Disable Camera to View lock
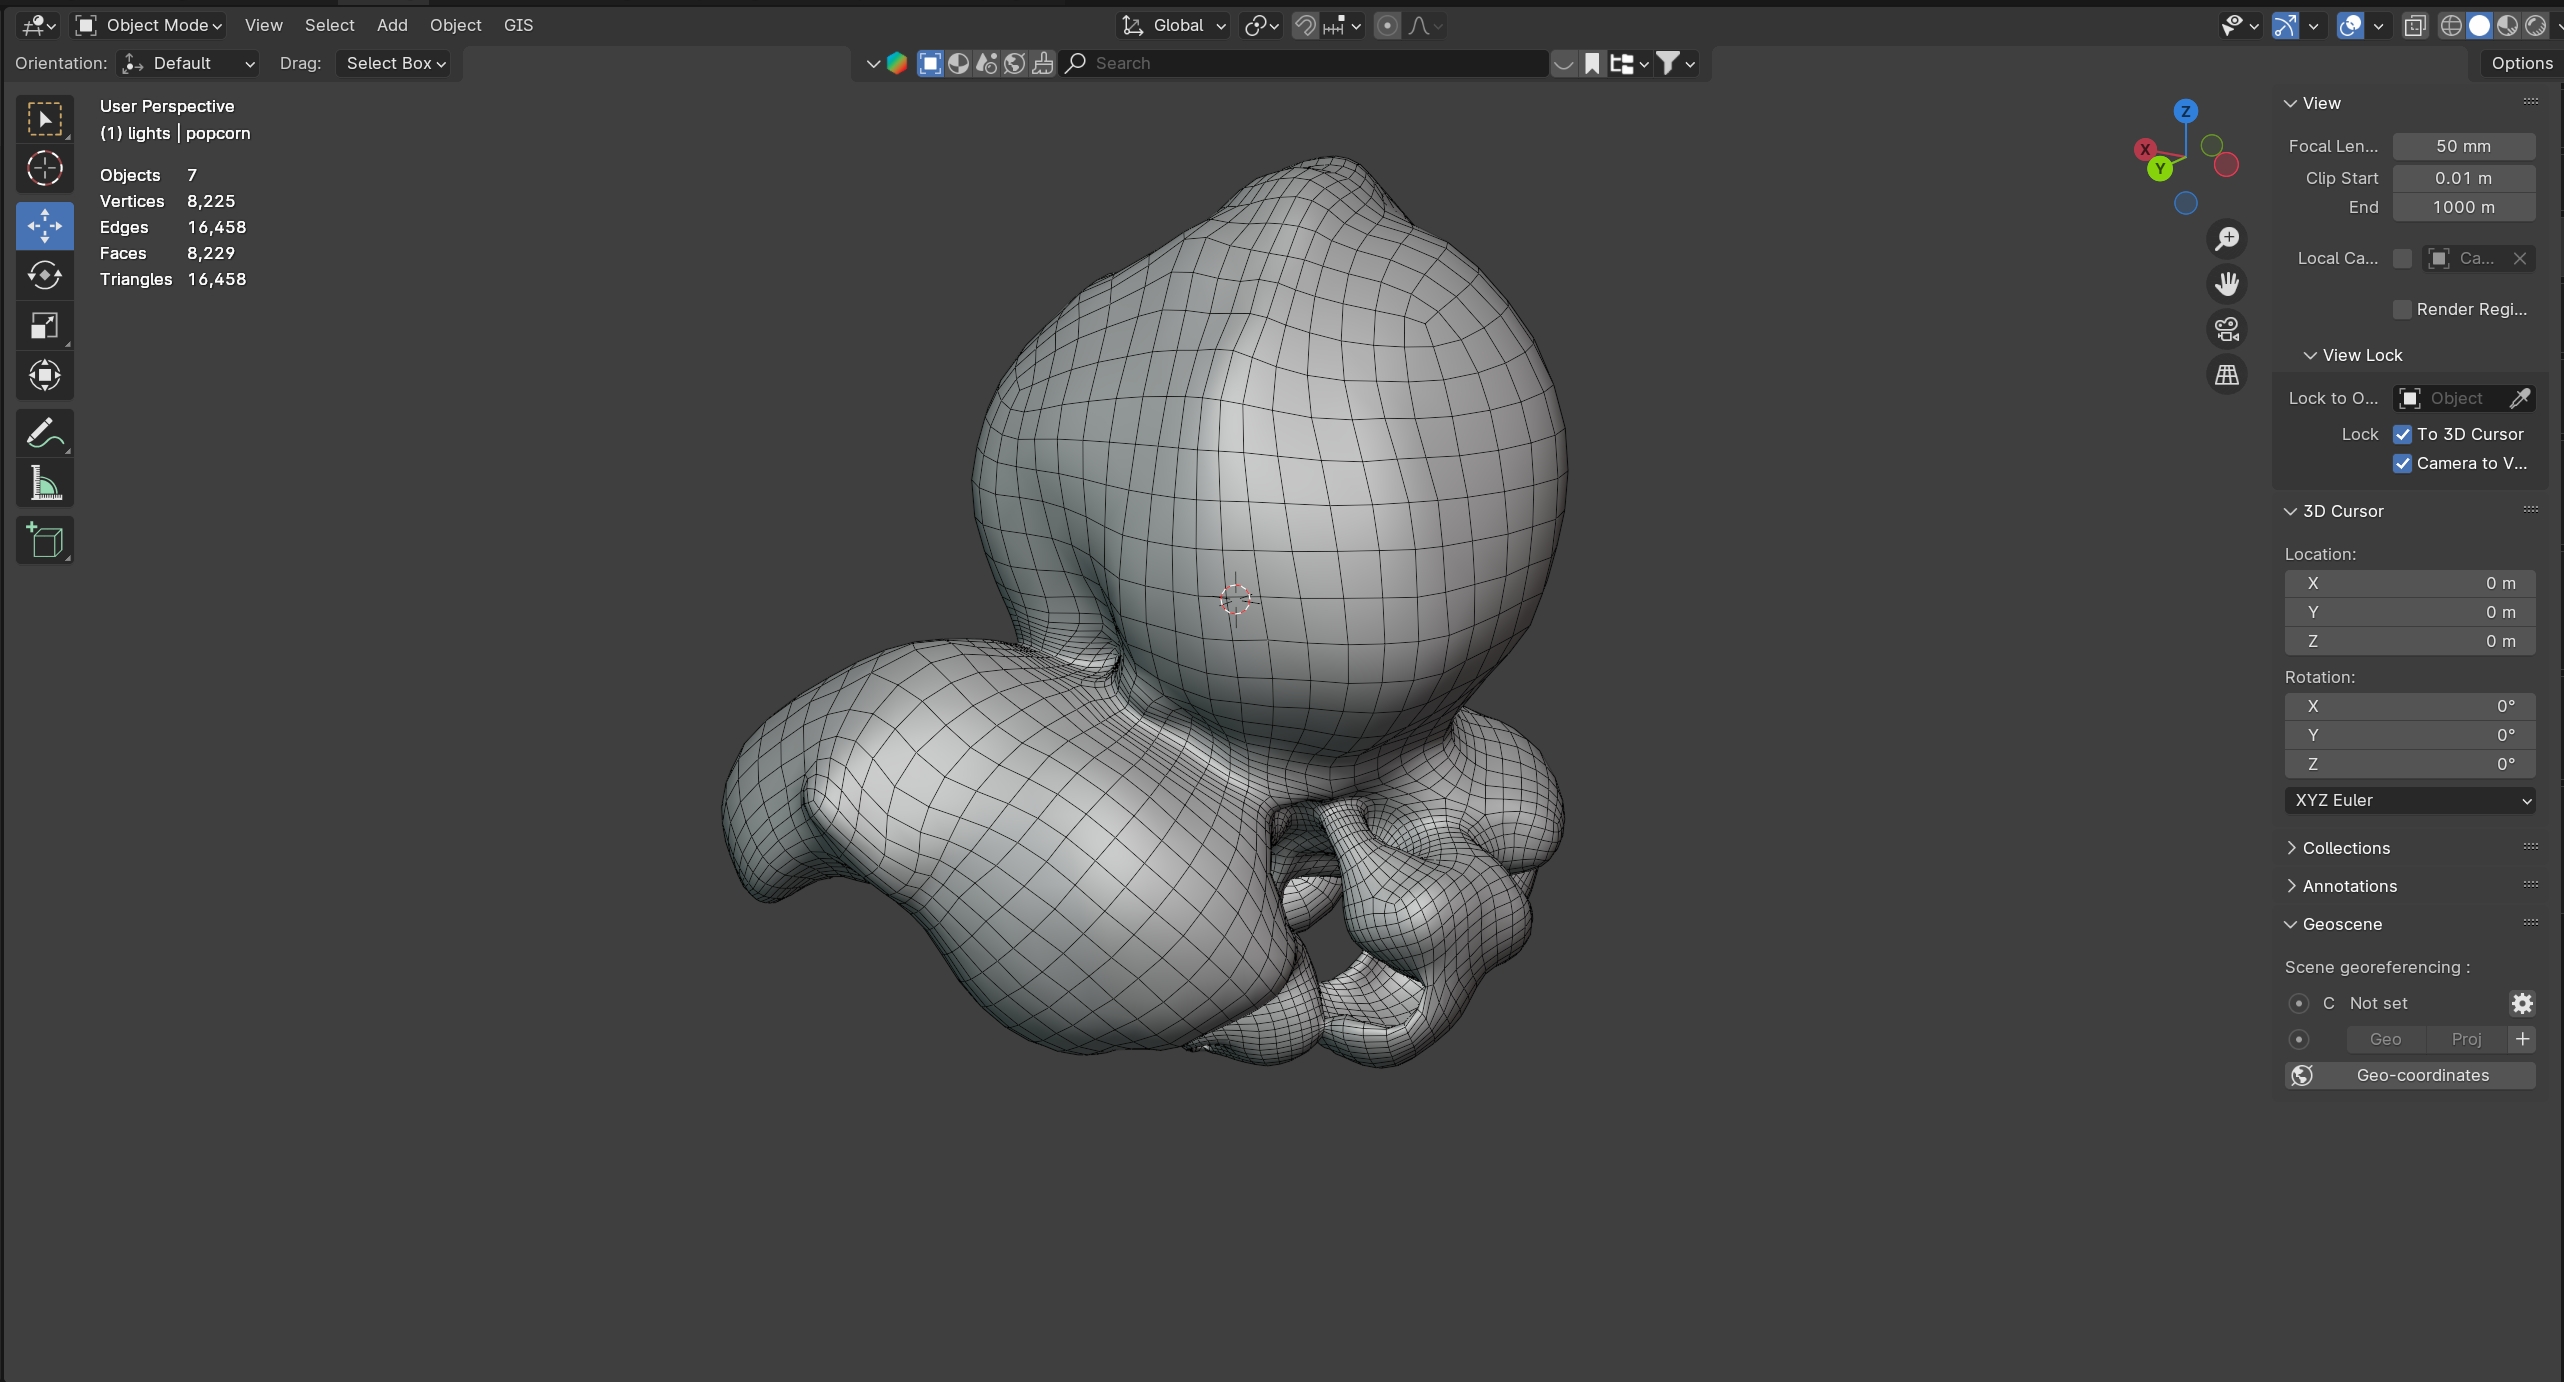The image size is (2564, 1382). click(2402, 463)
